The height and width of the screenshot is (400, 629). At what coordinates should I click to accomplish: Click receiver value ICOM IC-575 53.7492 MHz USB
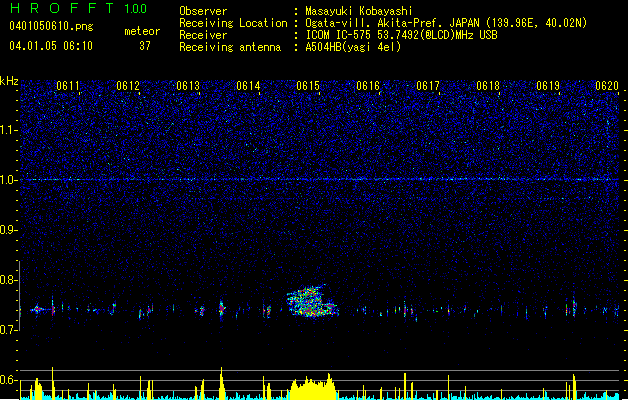click(401, 35)
